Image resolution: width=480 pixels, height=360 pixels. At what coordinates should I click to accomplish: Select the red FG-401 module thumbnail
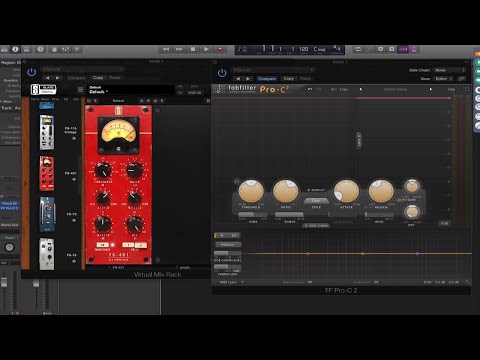point(47,173)
